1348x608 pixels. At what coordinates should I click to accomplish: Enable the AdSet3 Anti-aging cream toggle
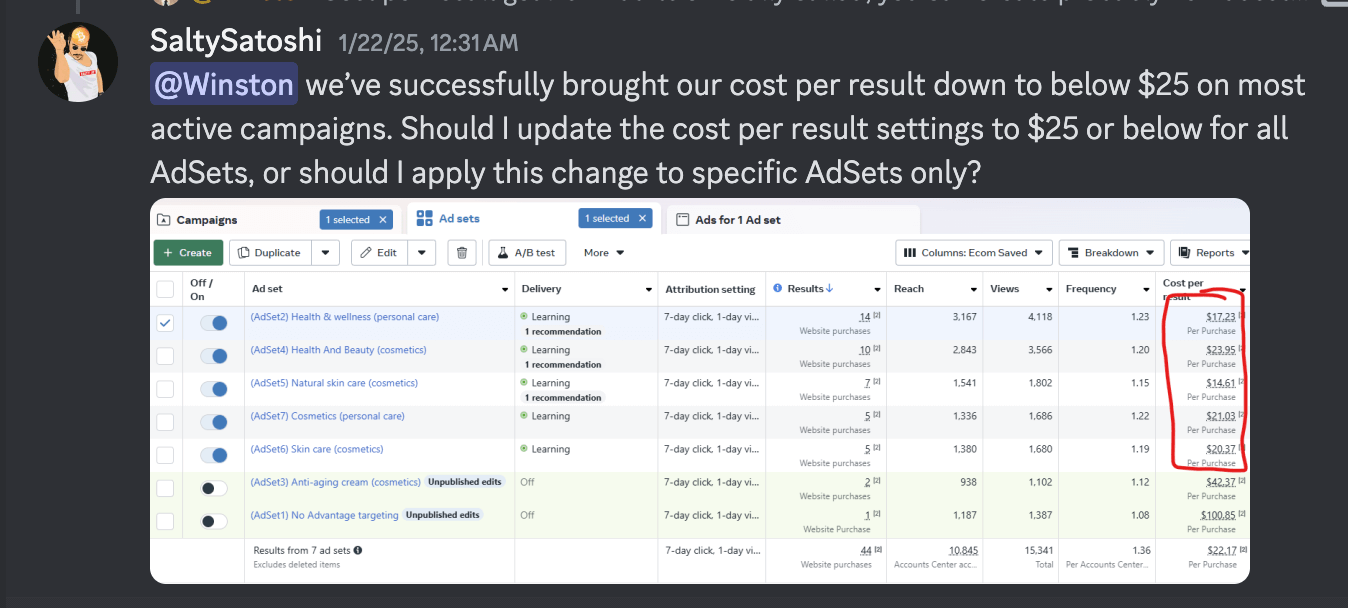[214, 488]
